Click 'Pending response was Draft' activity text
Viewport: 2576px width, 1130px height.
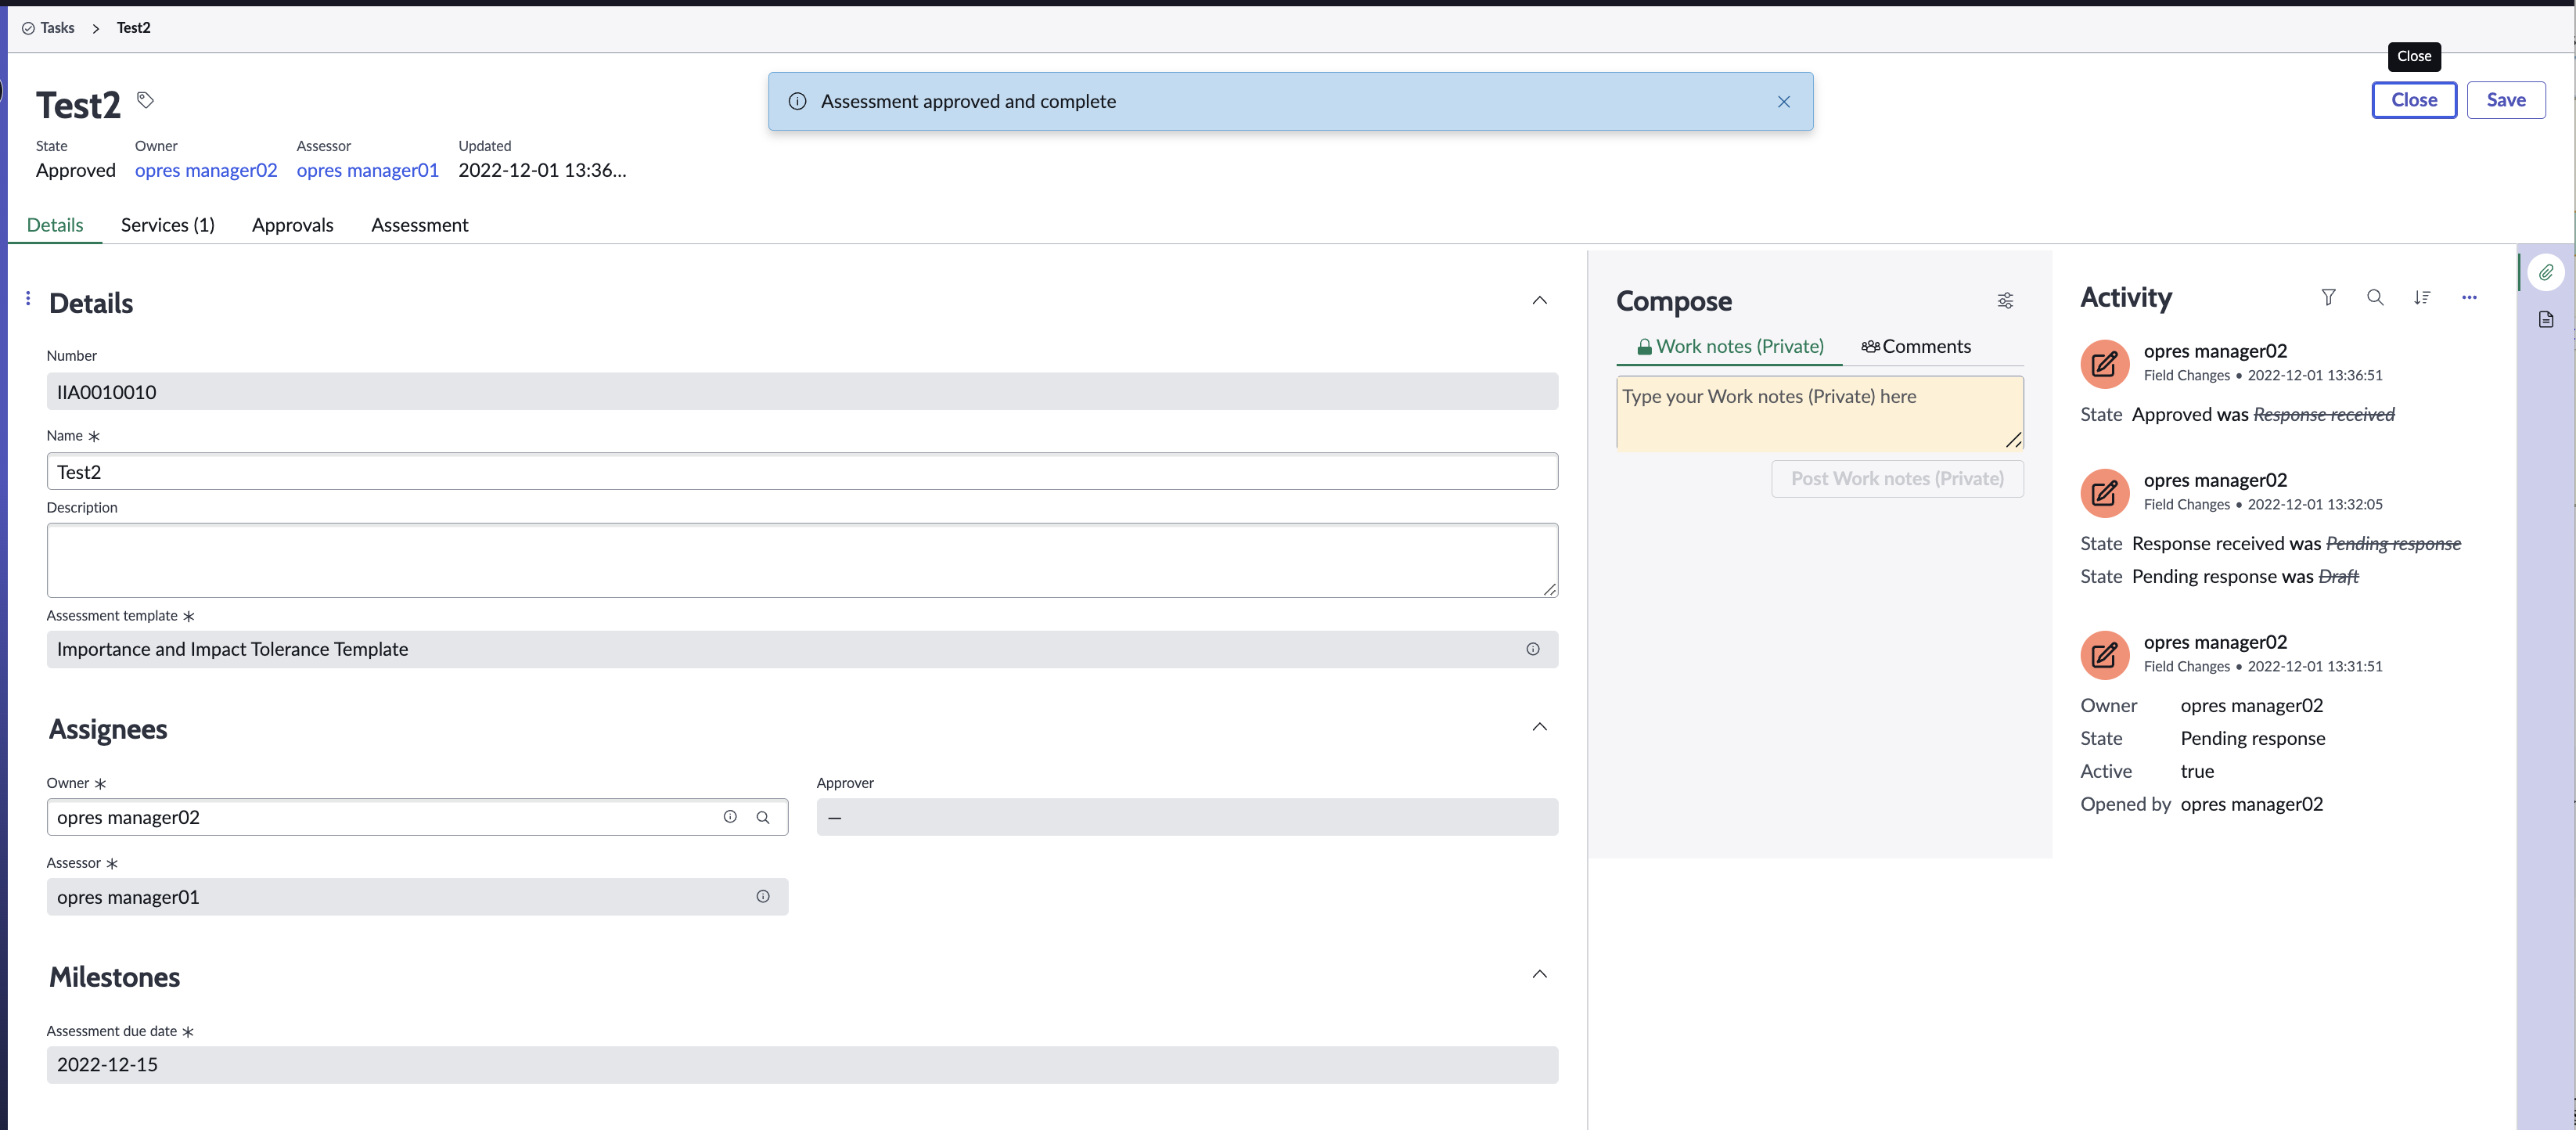click(x=2245, y=577)
